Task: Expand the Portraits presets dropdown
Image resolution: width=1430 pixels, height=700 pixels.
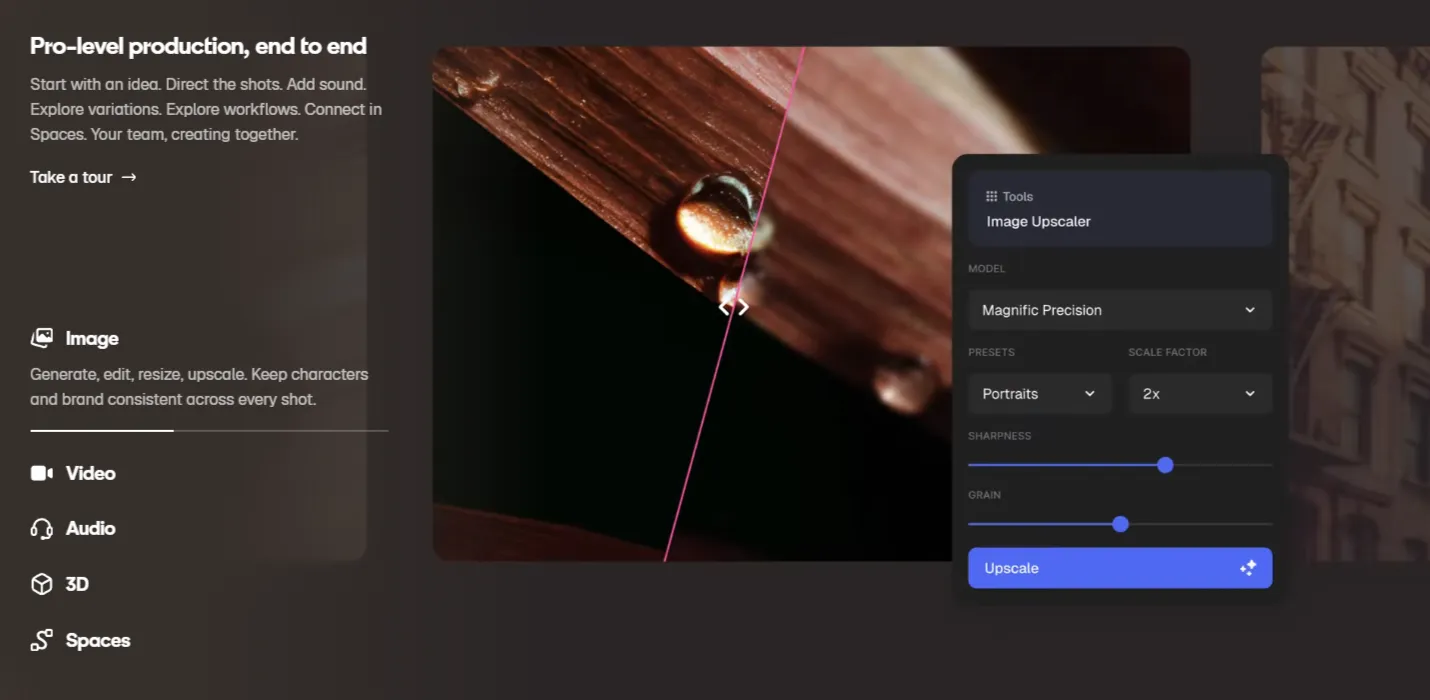Action: coord(1040,394)
